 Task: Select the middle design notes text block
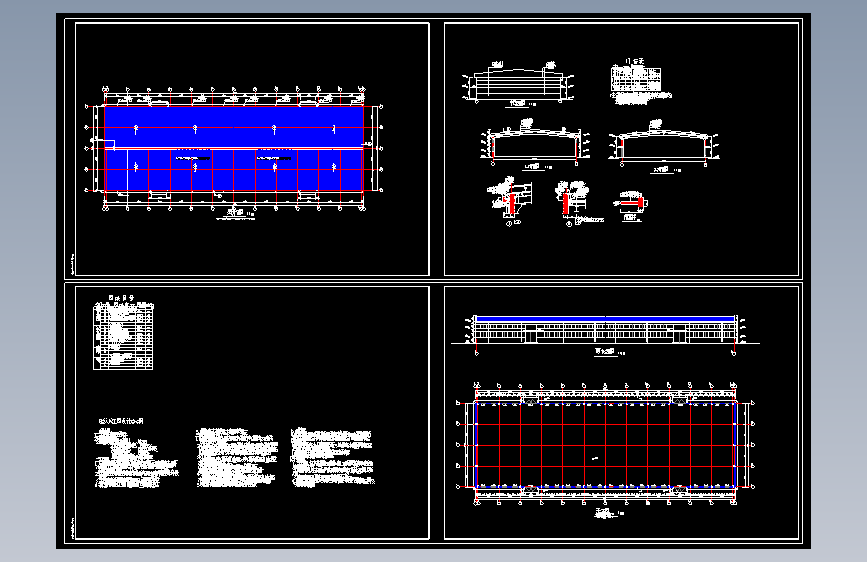pyautogui.click(x=237, y=457)
